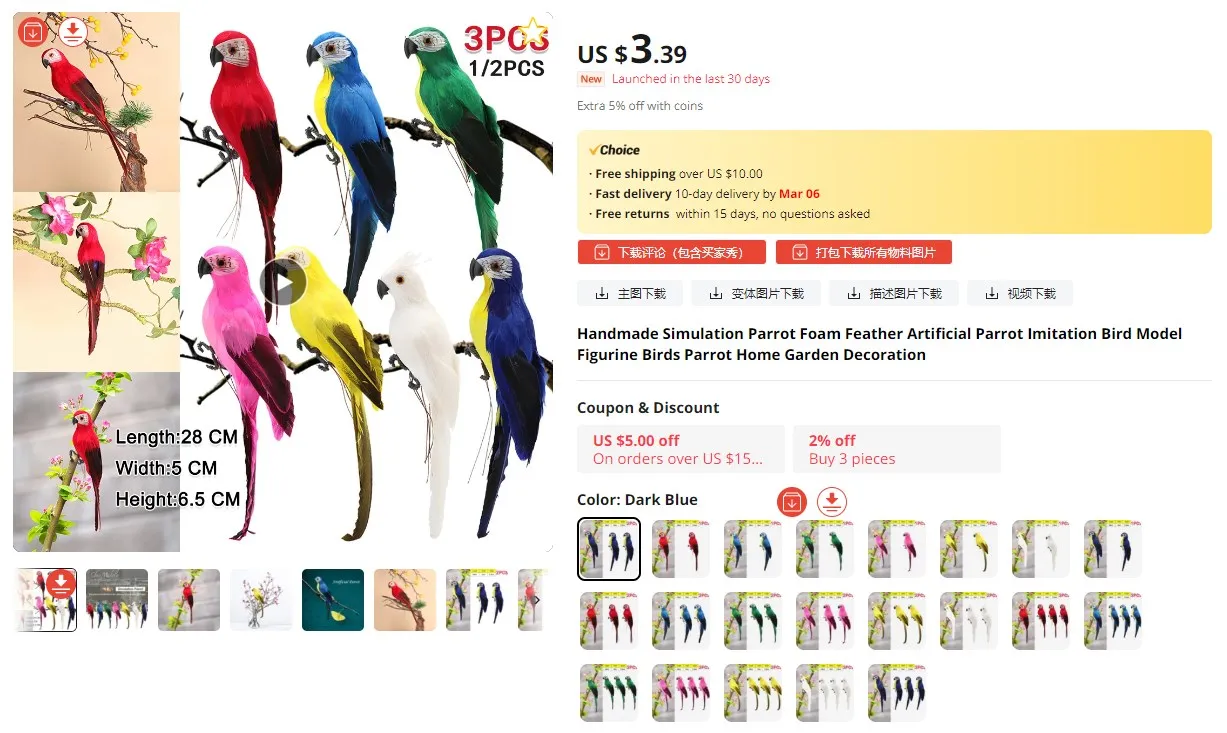Select the US $5.00 off coupon
1227x733 pixels.
coord(681,449)
